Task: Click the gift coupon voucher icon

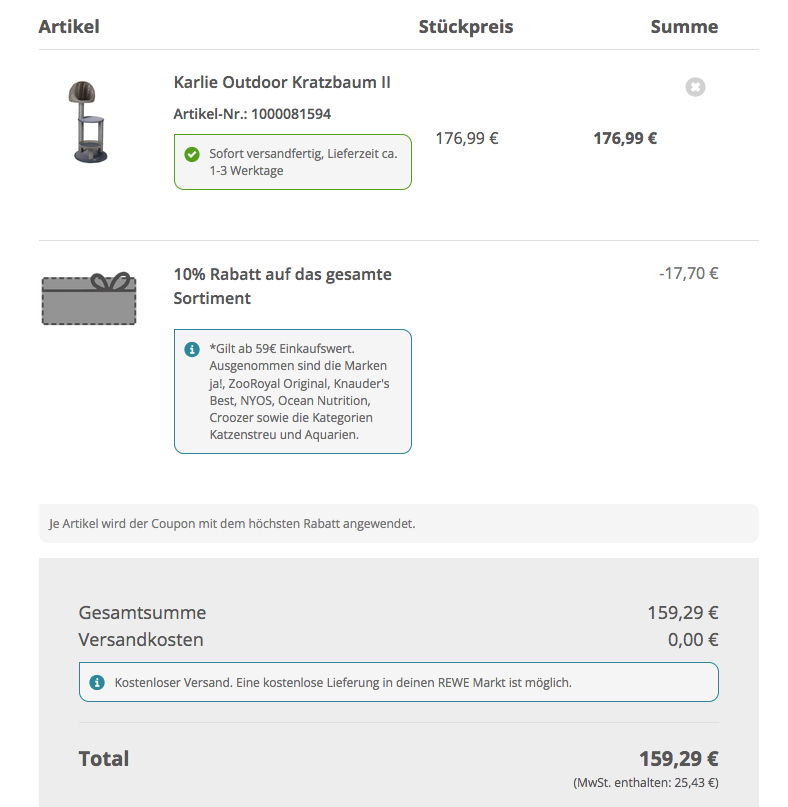Action: [89, 298]
